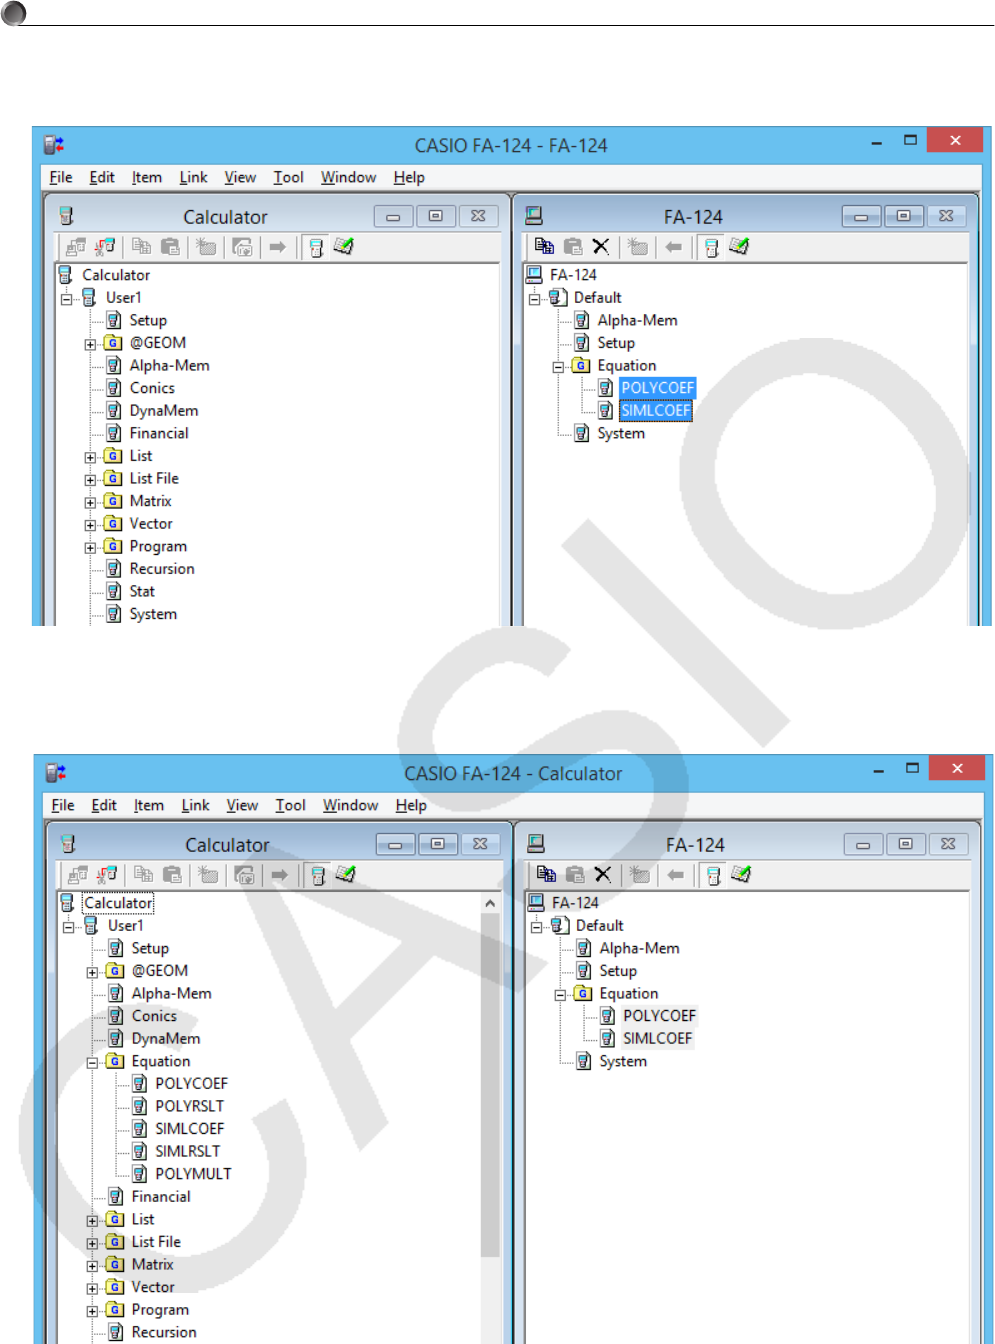
Task: Click notepad edit icon in lower Calculator toolbar
Action: pyautogui.click(x=346, y=874)
